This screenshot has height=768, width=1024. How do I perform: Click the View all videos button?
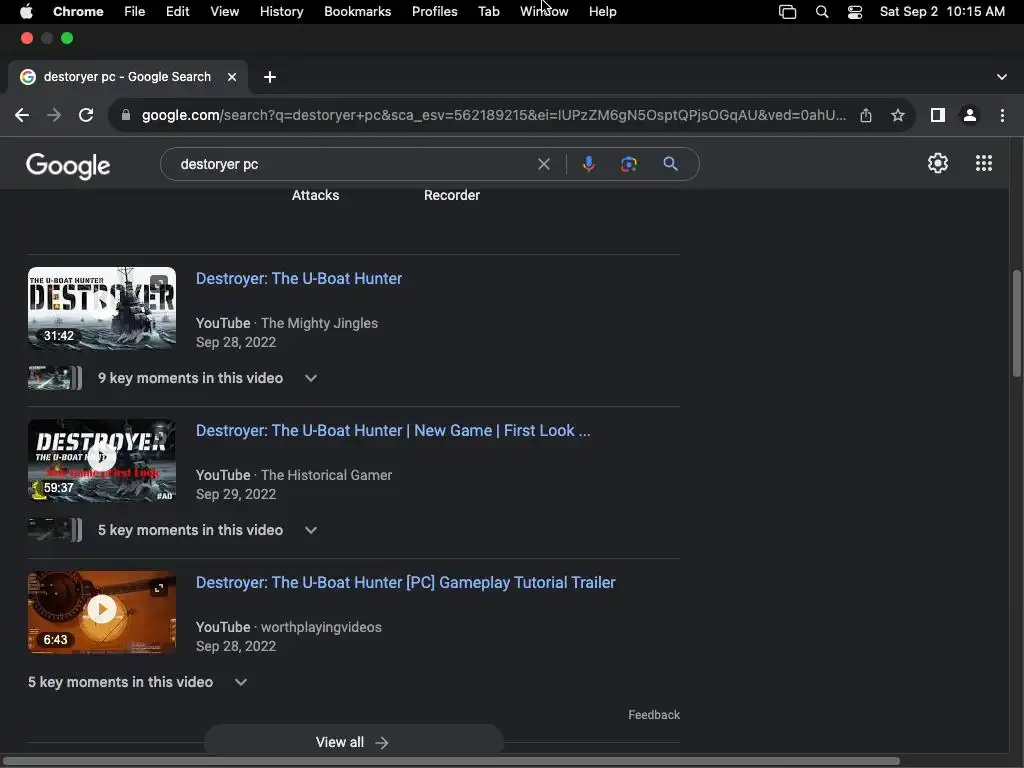353,743
